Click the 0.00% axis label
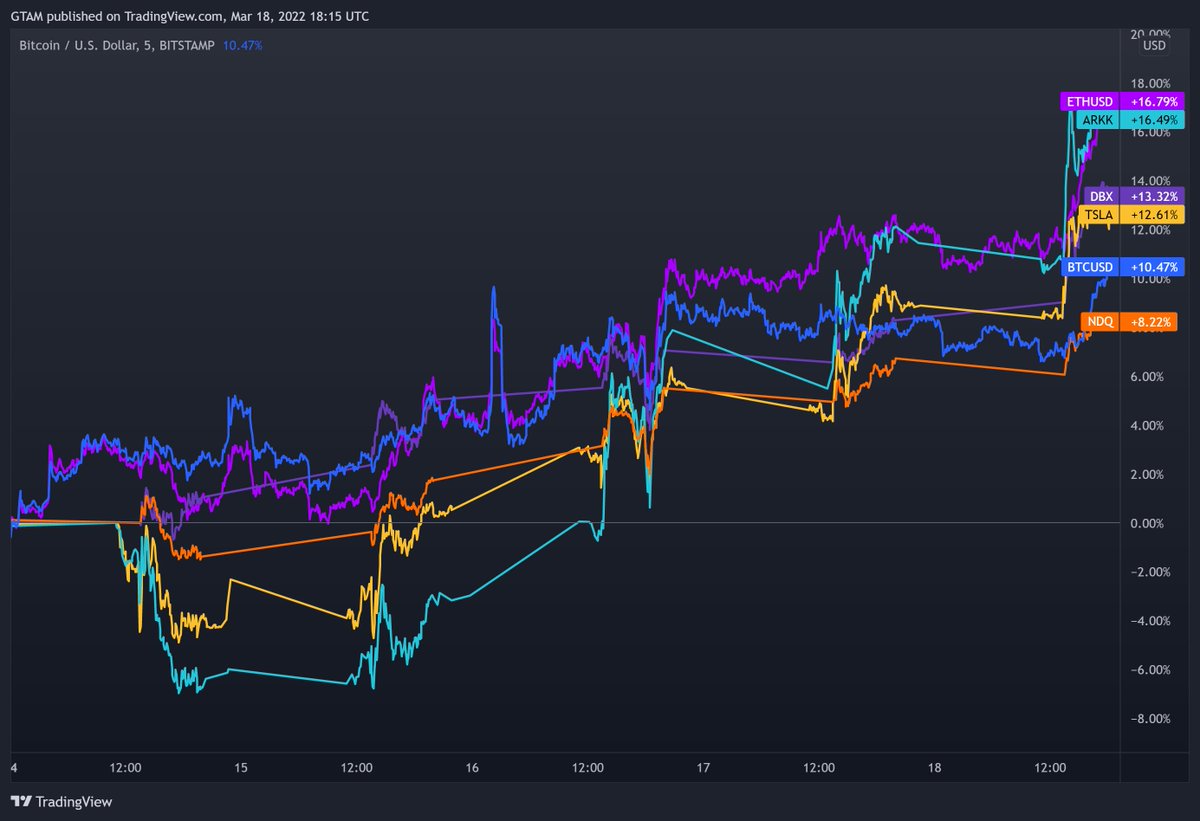 [1149, 523]
